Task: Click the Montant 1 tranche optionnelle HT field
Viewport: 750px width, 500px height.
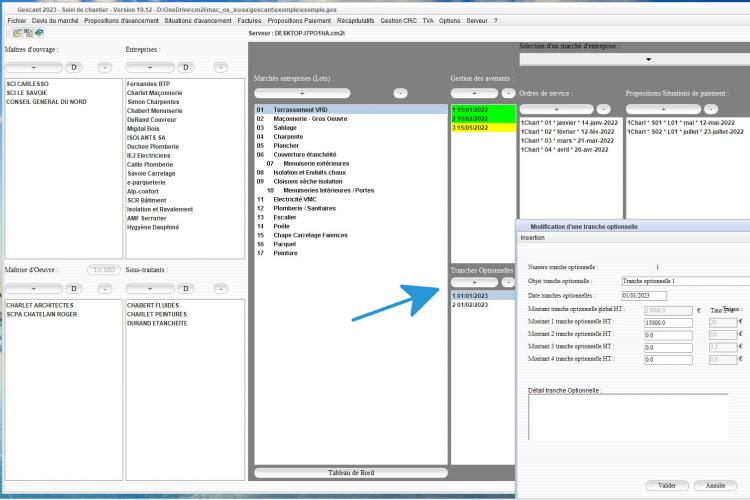Action: [668, 323]
